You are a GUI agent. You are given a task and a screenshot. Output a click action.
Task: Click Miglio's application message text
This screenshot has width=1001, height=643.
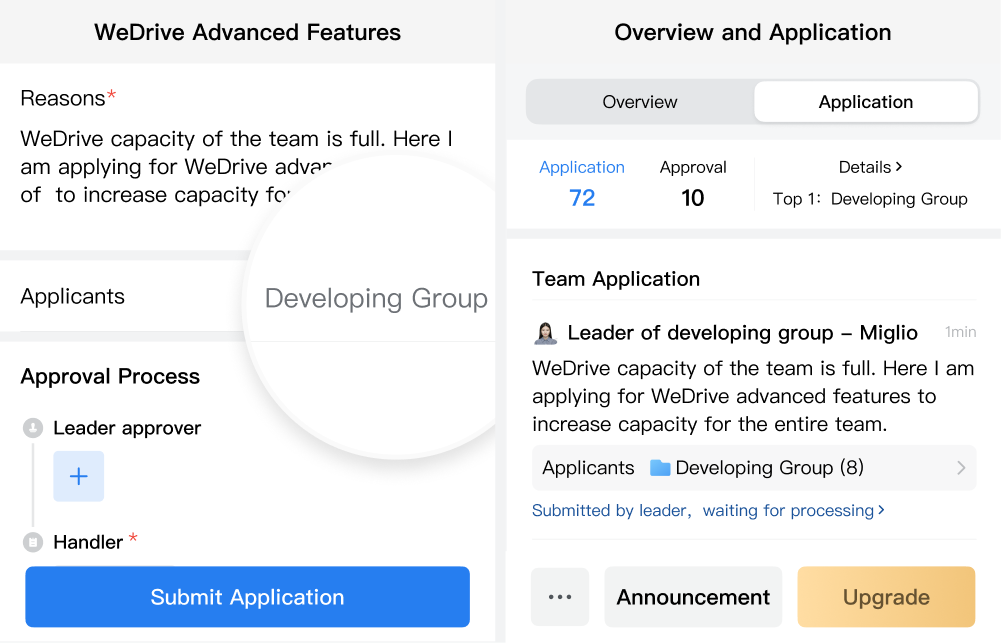tap(754, 397)
